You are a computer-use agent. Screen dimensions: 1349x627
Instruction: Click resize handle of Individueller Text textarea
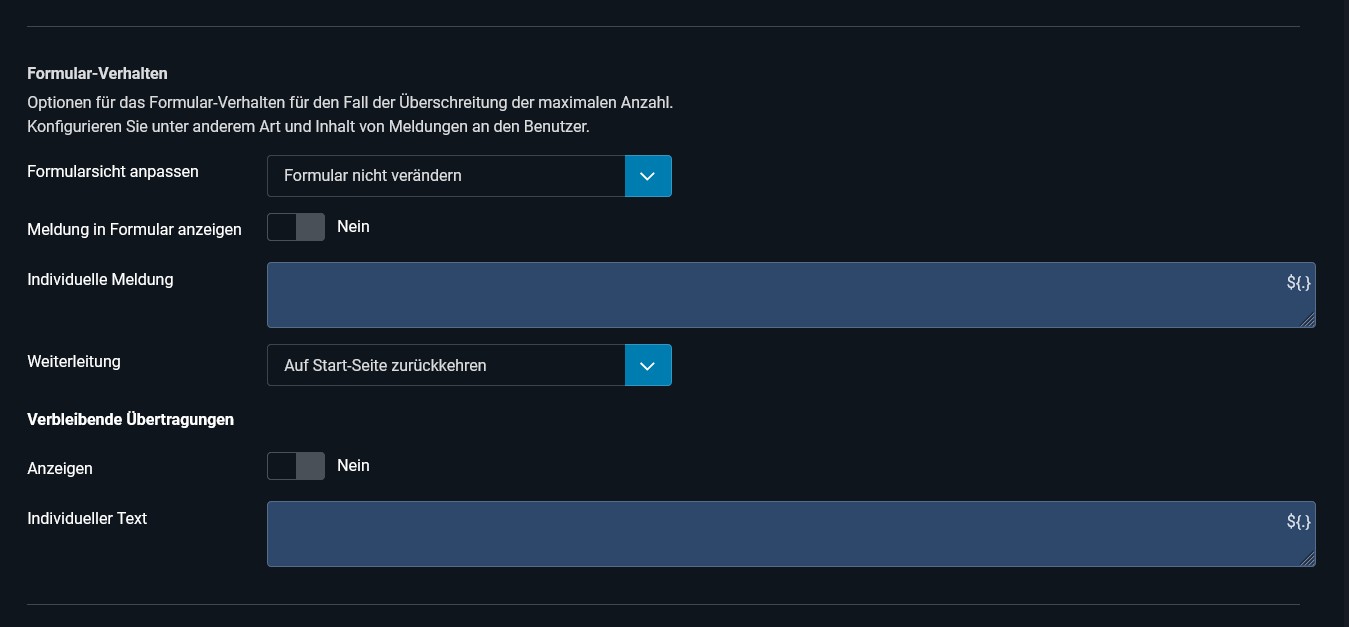1308,559
